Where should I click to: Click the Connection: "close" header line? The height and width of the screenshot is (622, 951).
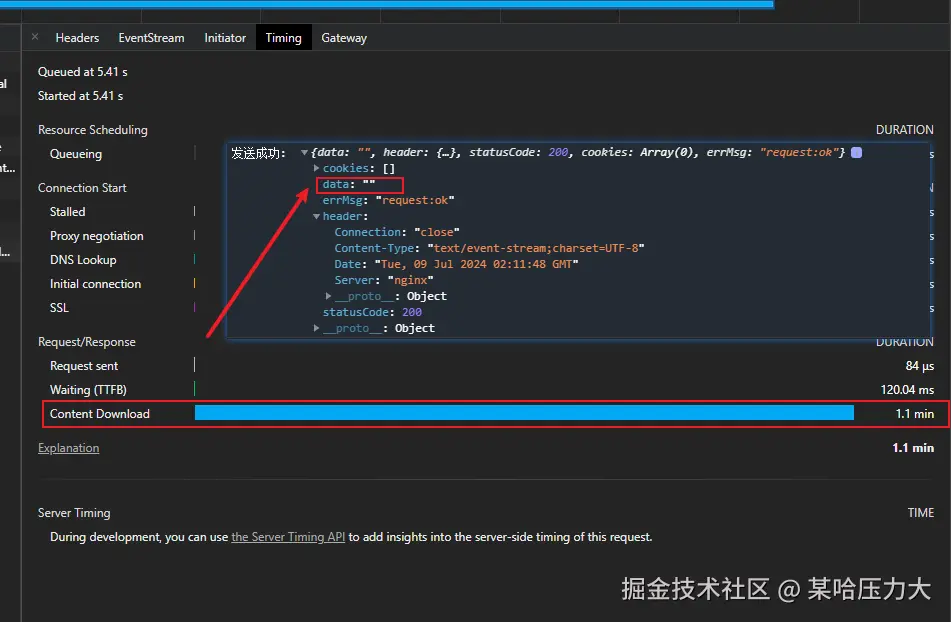pyautogui.click(x=397, y=232)
